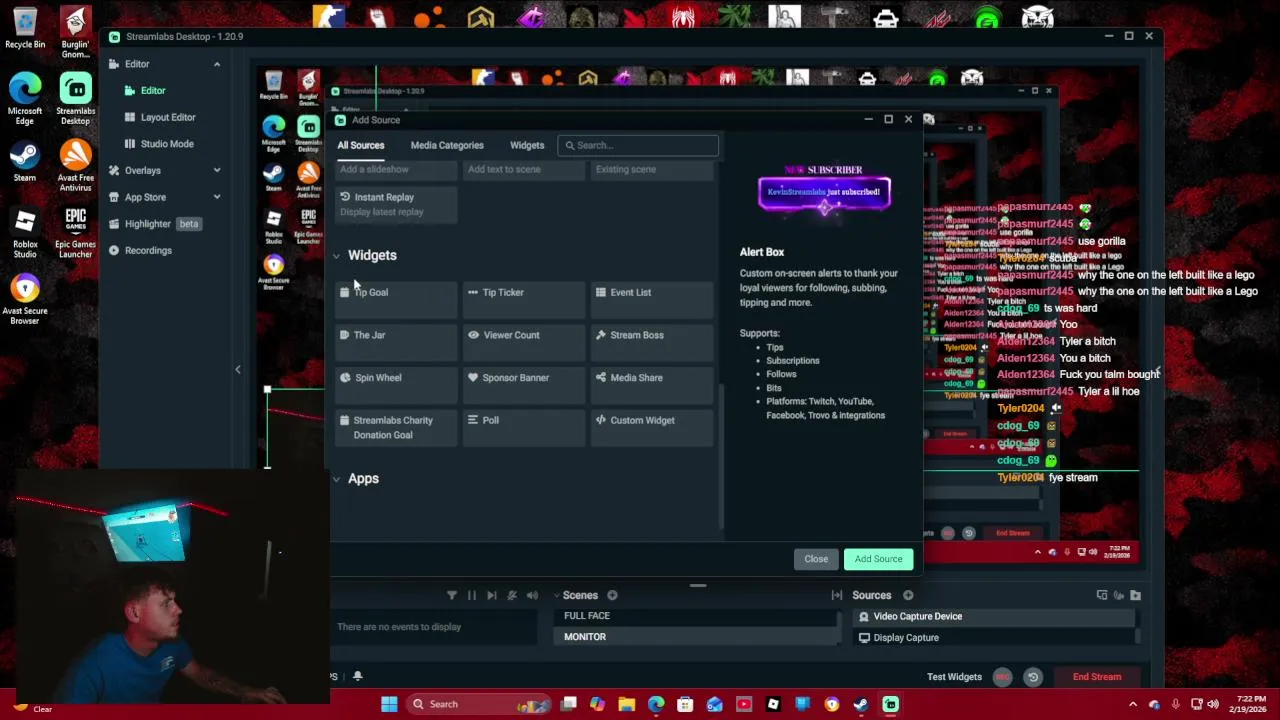Viewport: 1280px width, 720px height.
Task: Open the event filter funnel icon
Action: (452, 596)
